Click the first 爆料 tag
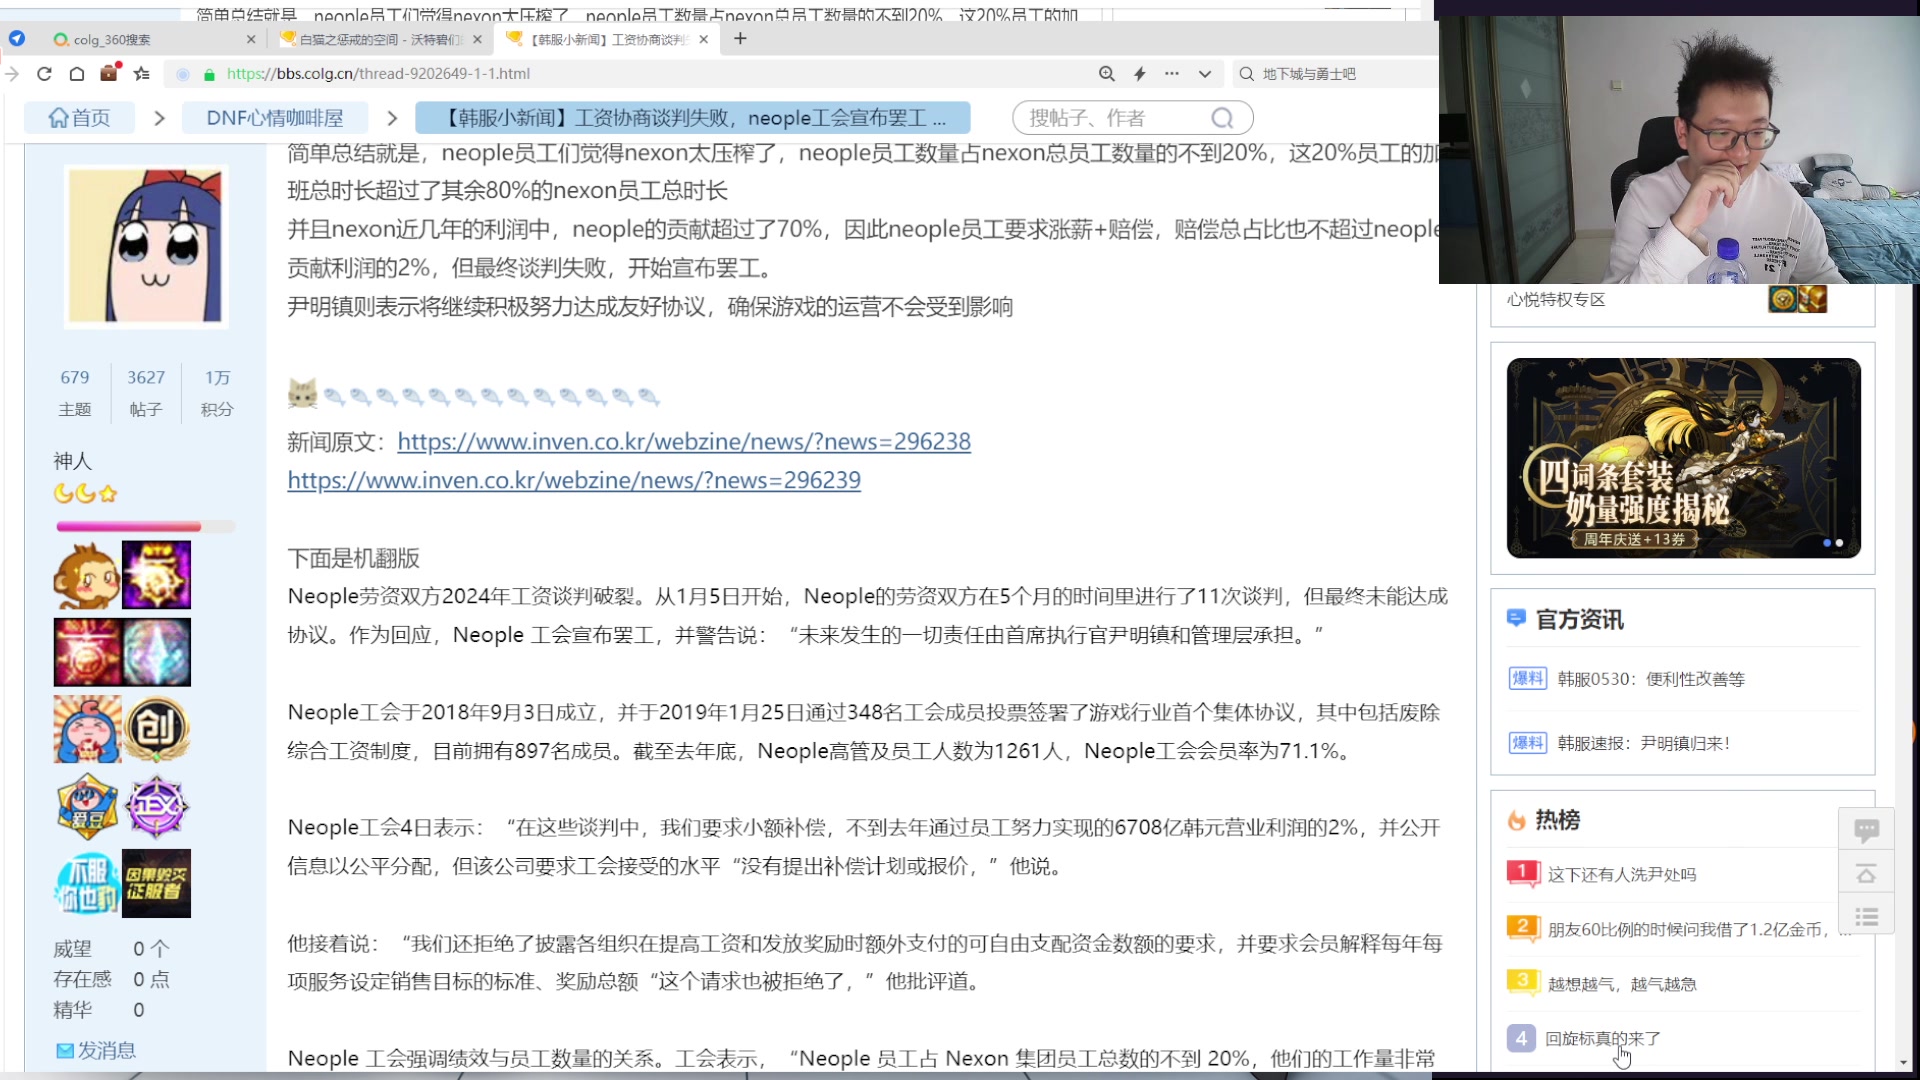Image resolution: width=1920 pixels, height=1080 pixels. point(1527,679)
